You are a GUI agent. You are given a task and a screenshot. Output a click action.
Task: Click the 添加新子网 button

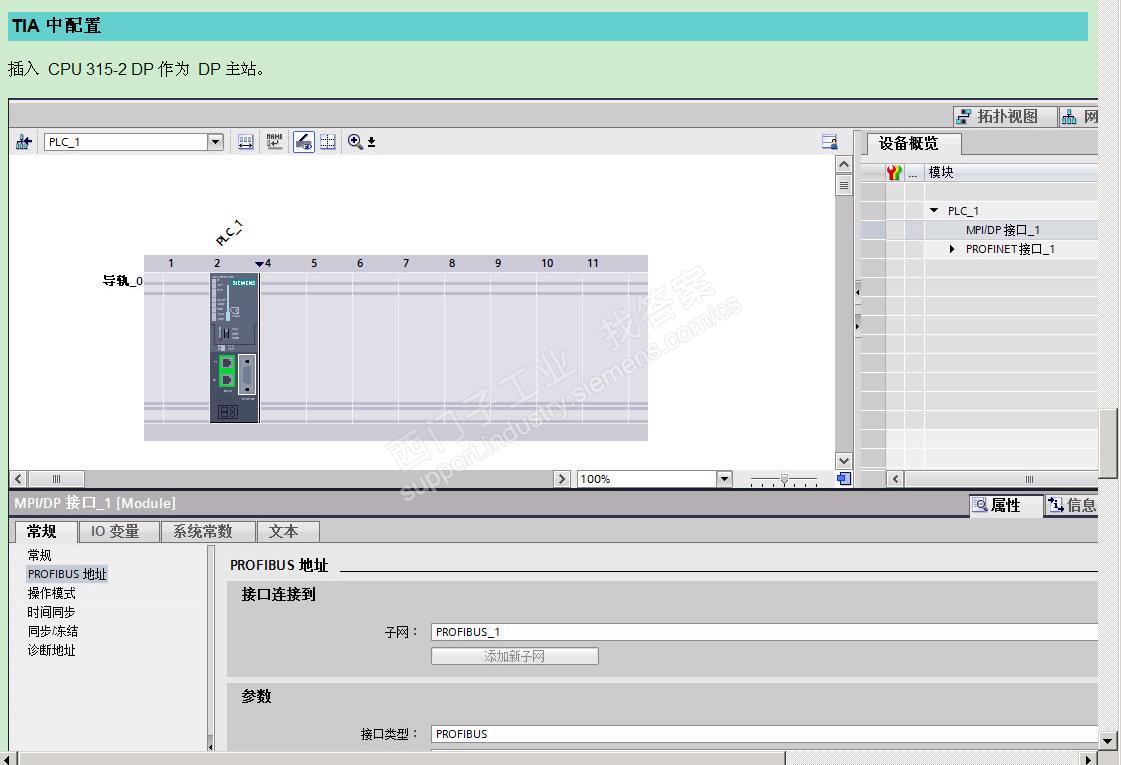515,656
